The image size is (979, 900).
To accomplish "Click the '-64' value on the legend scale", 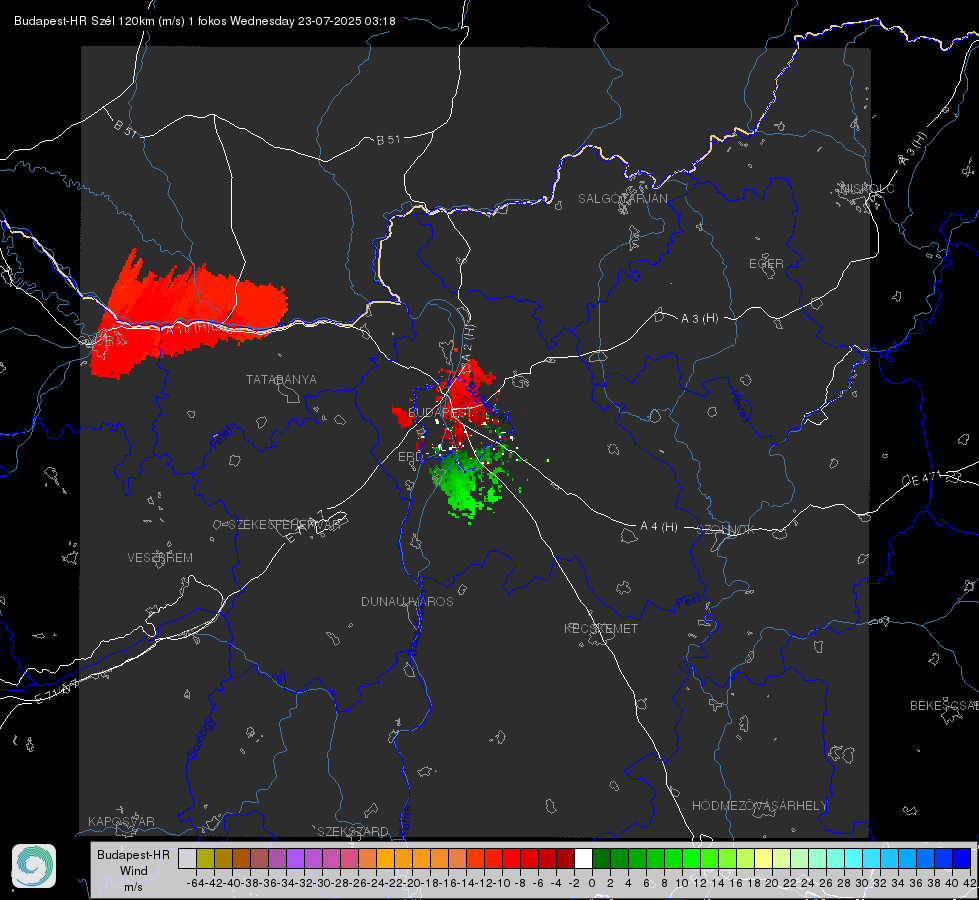I will [195, 883].
